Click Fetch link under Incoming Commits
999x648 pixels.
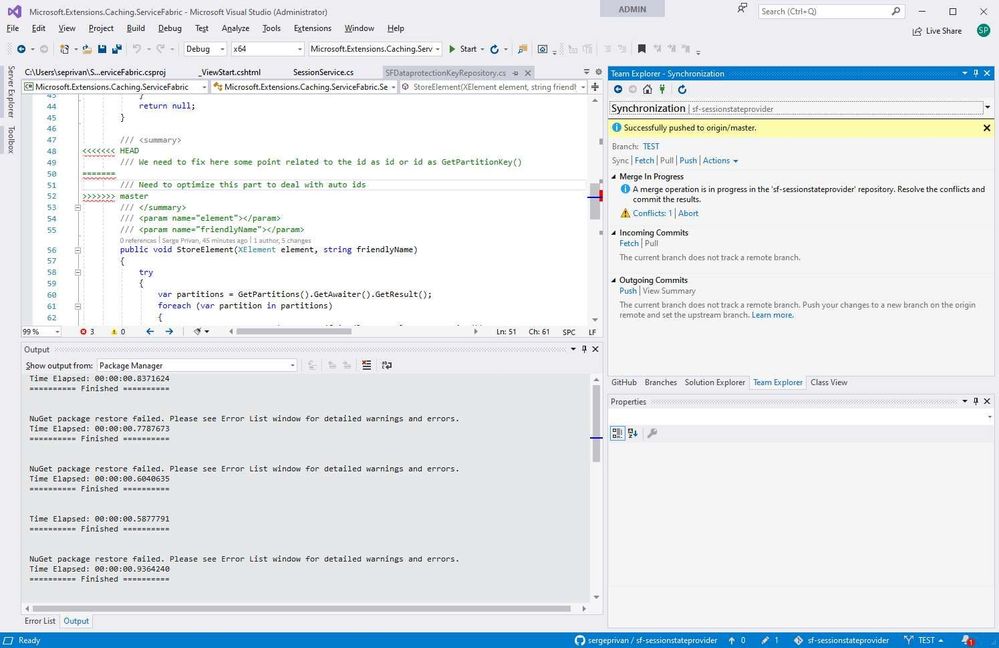coord(628,243)
